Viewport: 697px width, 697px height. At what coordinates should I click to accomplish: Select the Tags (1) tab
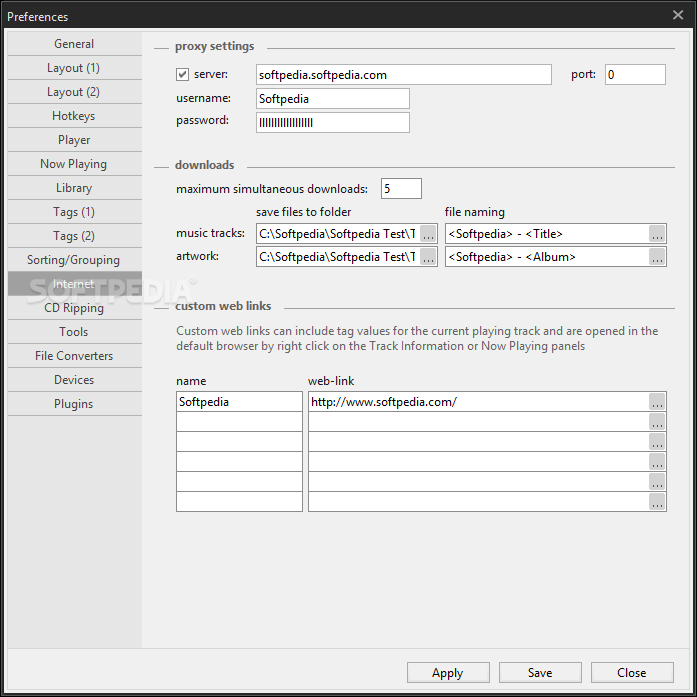click(75, 212)
